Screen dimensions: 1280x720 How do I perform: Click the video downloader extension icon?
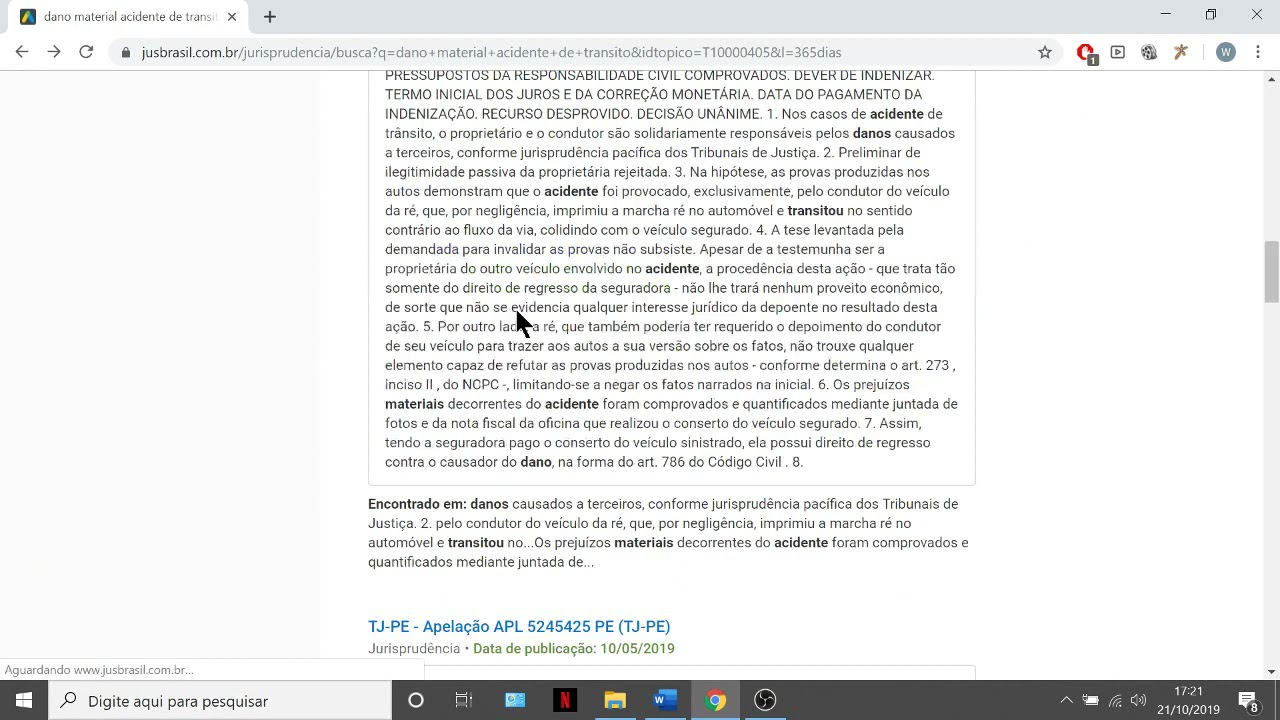click(1118, 52)
